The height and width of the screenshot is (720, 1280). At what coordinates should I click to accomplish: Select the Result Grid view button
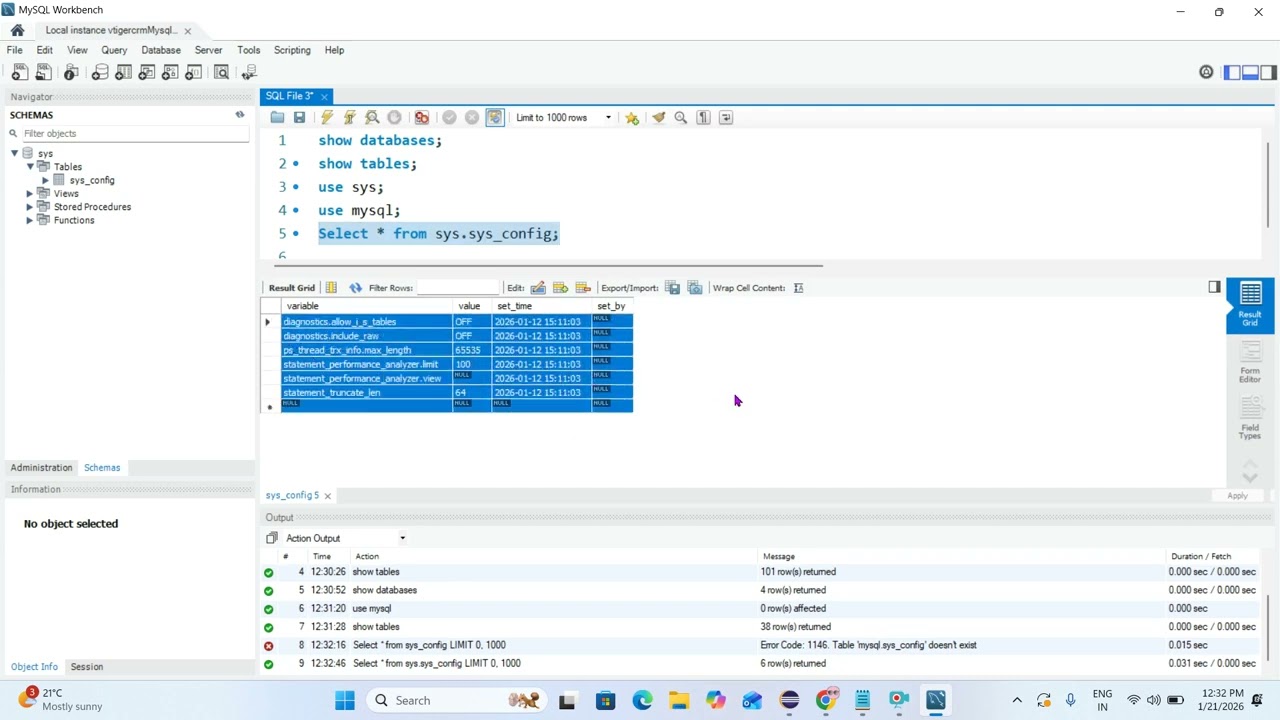click(x=1250, y=305)
